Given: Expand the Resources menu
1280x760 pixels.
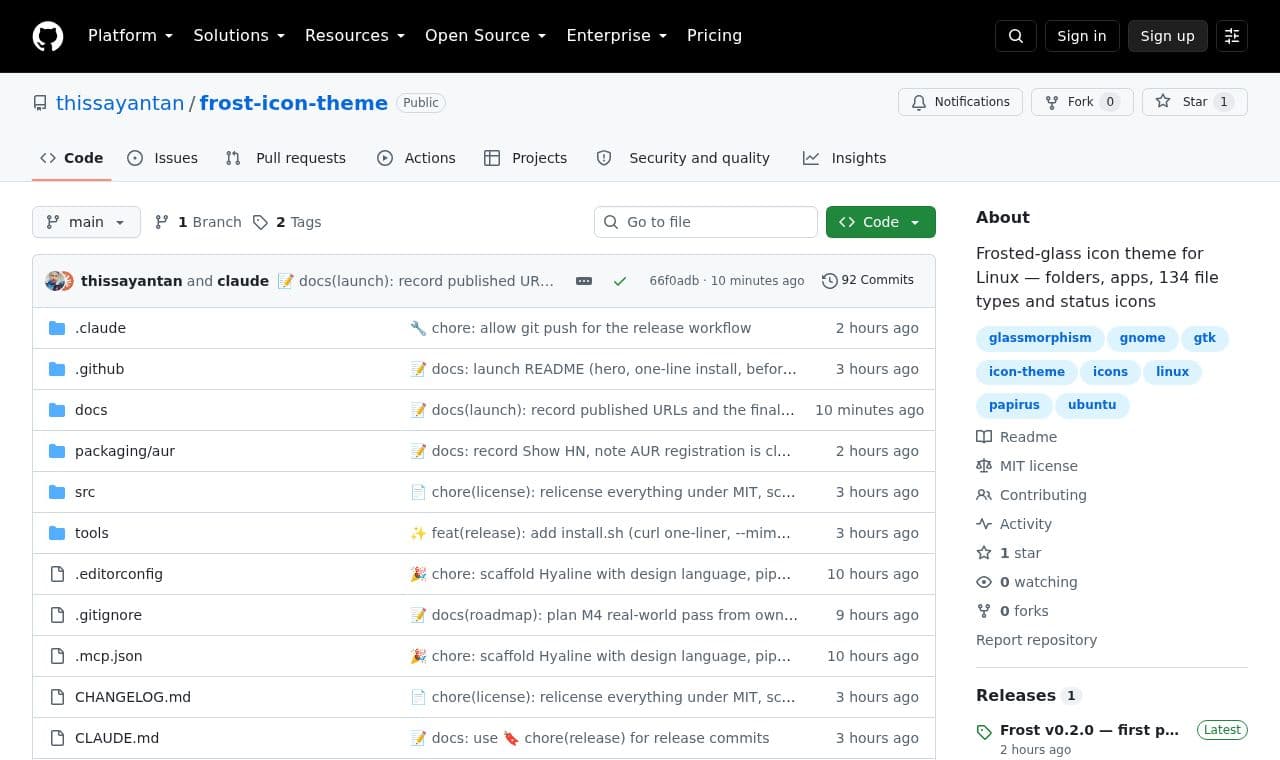Looking at the screenshot, I should (355, 36).
